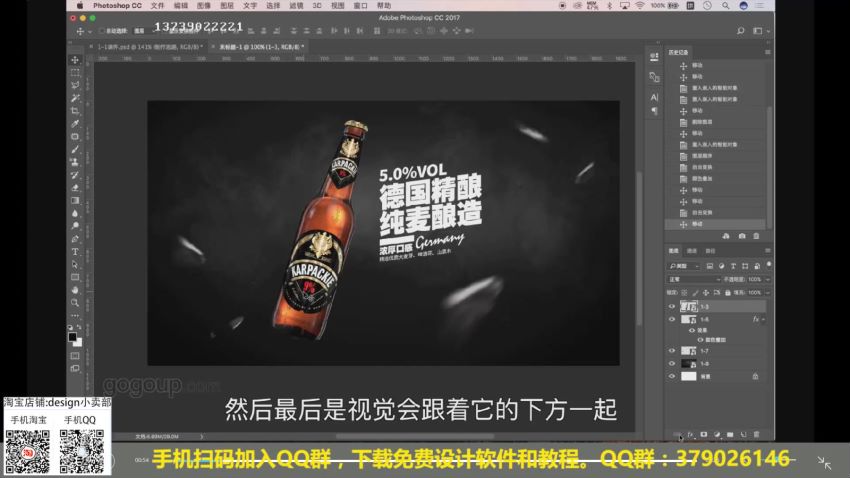Toggle 颜色叠加 effect visibility eye

point(700,340)
